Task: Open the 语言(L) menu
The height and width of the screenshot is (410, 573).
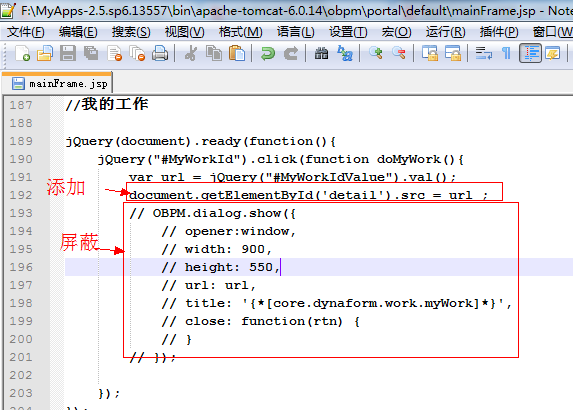Action: pyautogui.click(x=296, y=32)
